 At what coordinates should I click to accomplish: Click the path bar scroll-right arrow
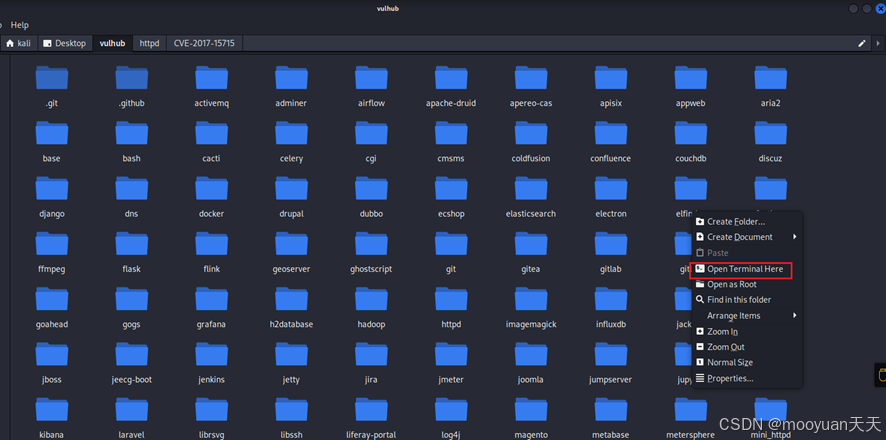pyautogui.click(x=878, y=43)
